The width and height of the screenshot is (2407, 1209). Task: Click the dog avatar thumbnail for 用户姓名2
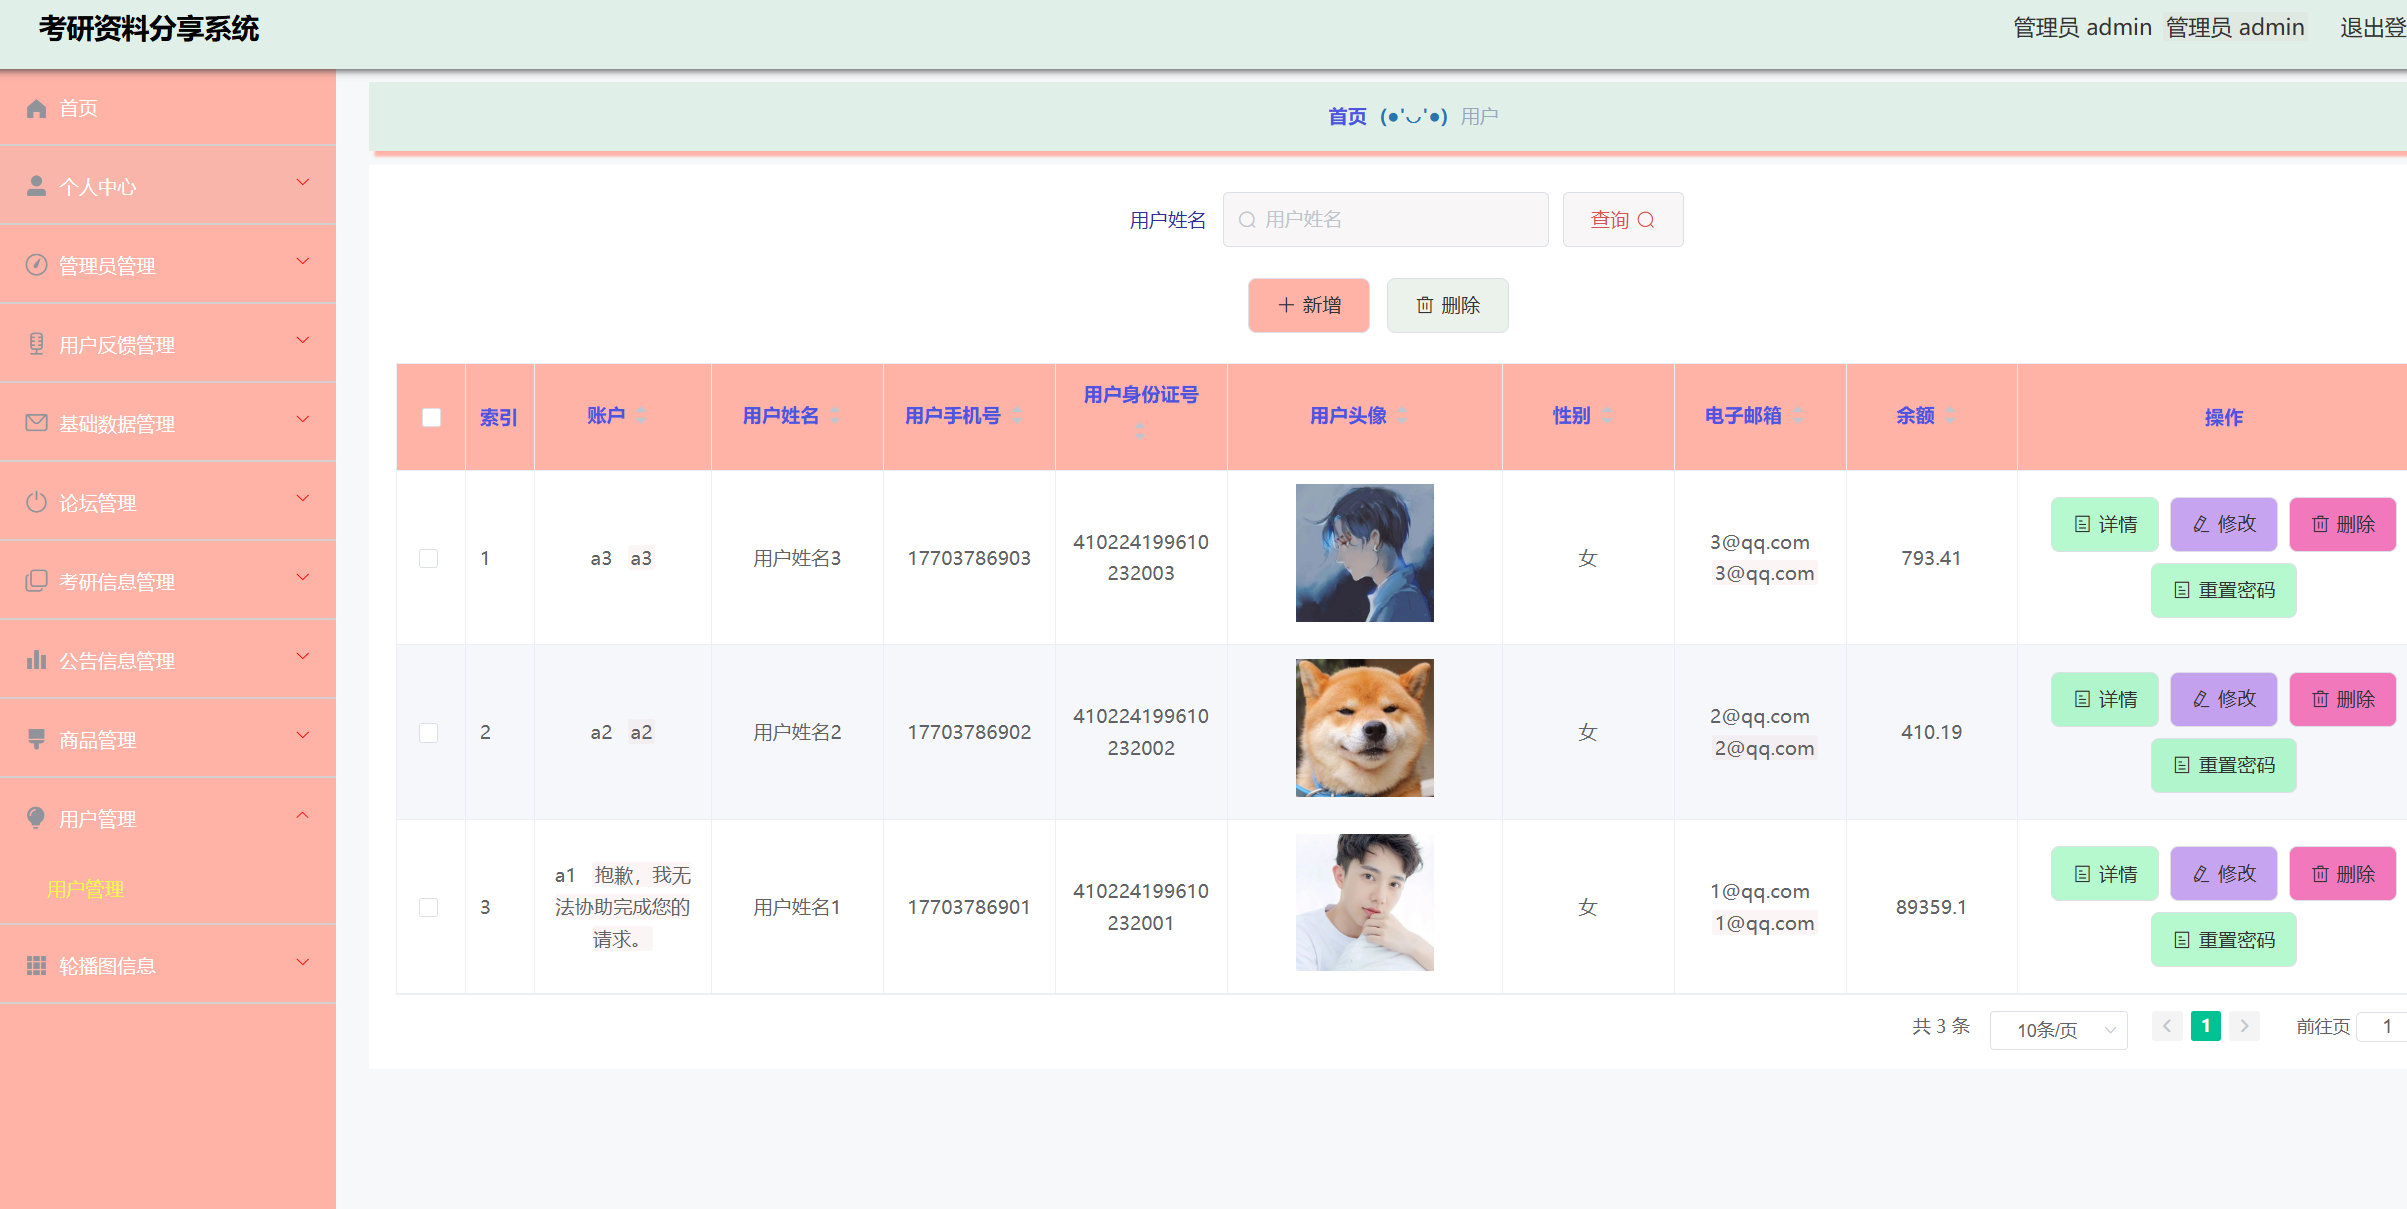coord(1364,727)
